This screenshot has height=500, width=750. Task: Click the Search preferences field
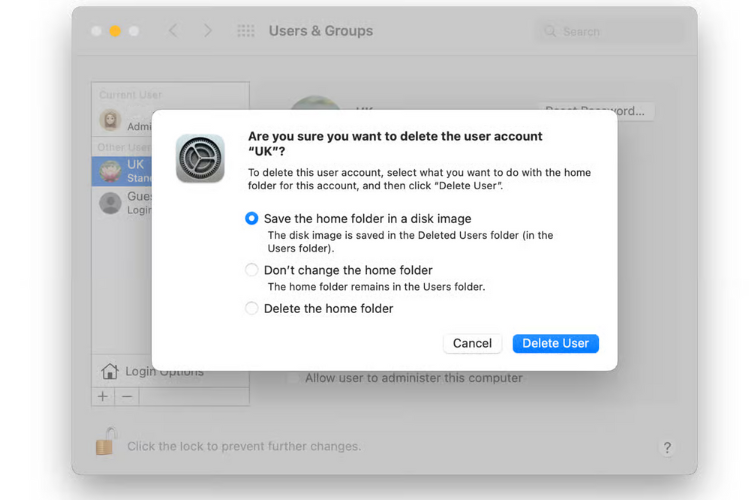(609, 32)
